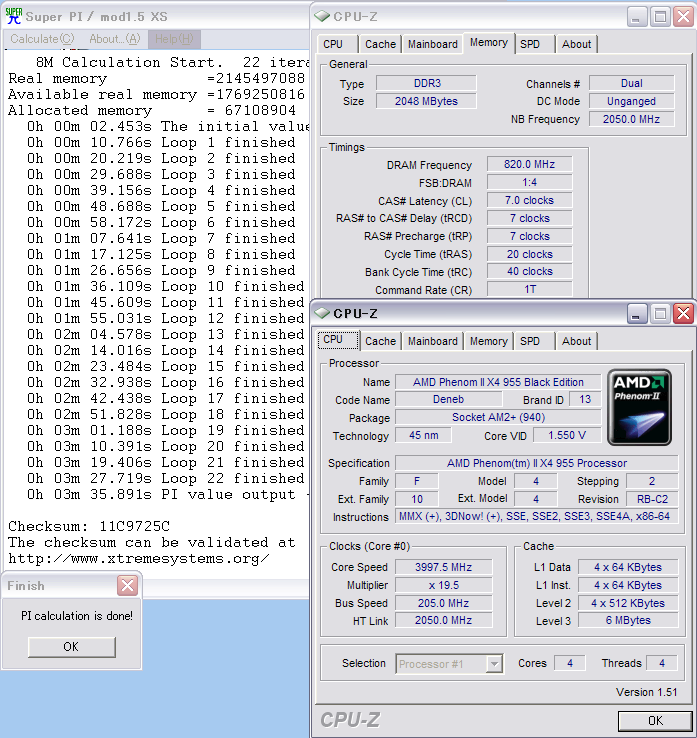Click the Core Speed 3997.5 MHz value

(x=443, y=567)
